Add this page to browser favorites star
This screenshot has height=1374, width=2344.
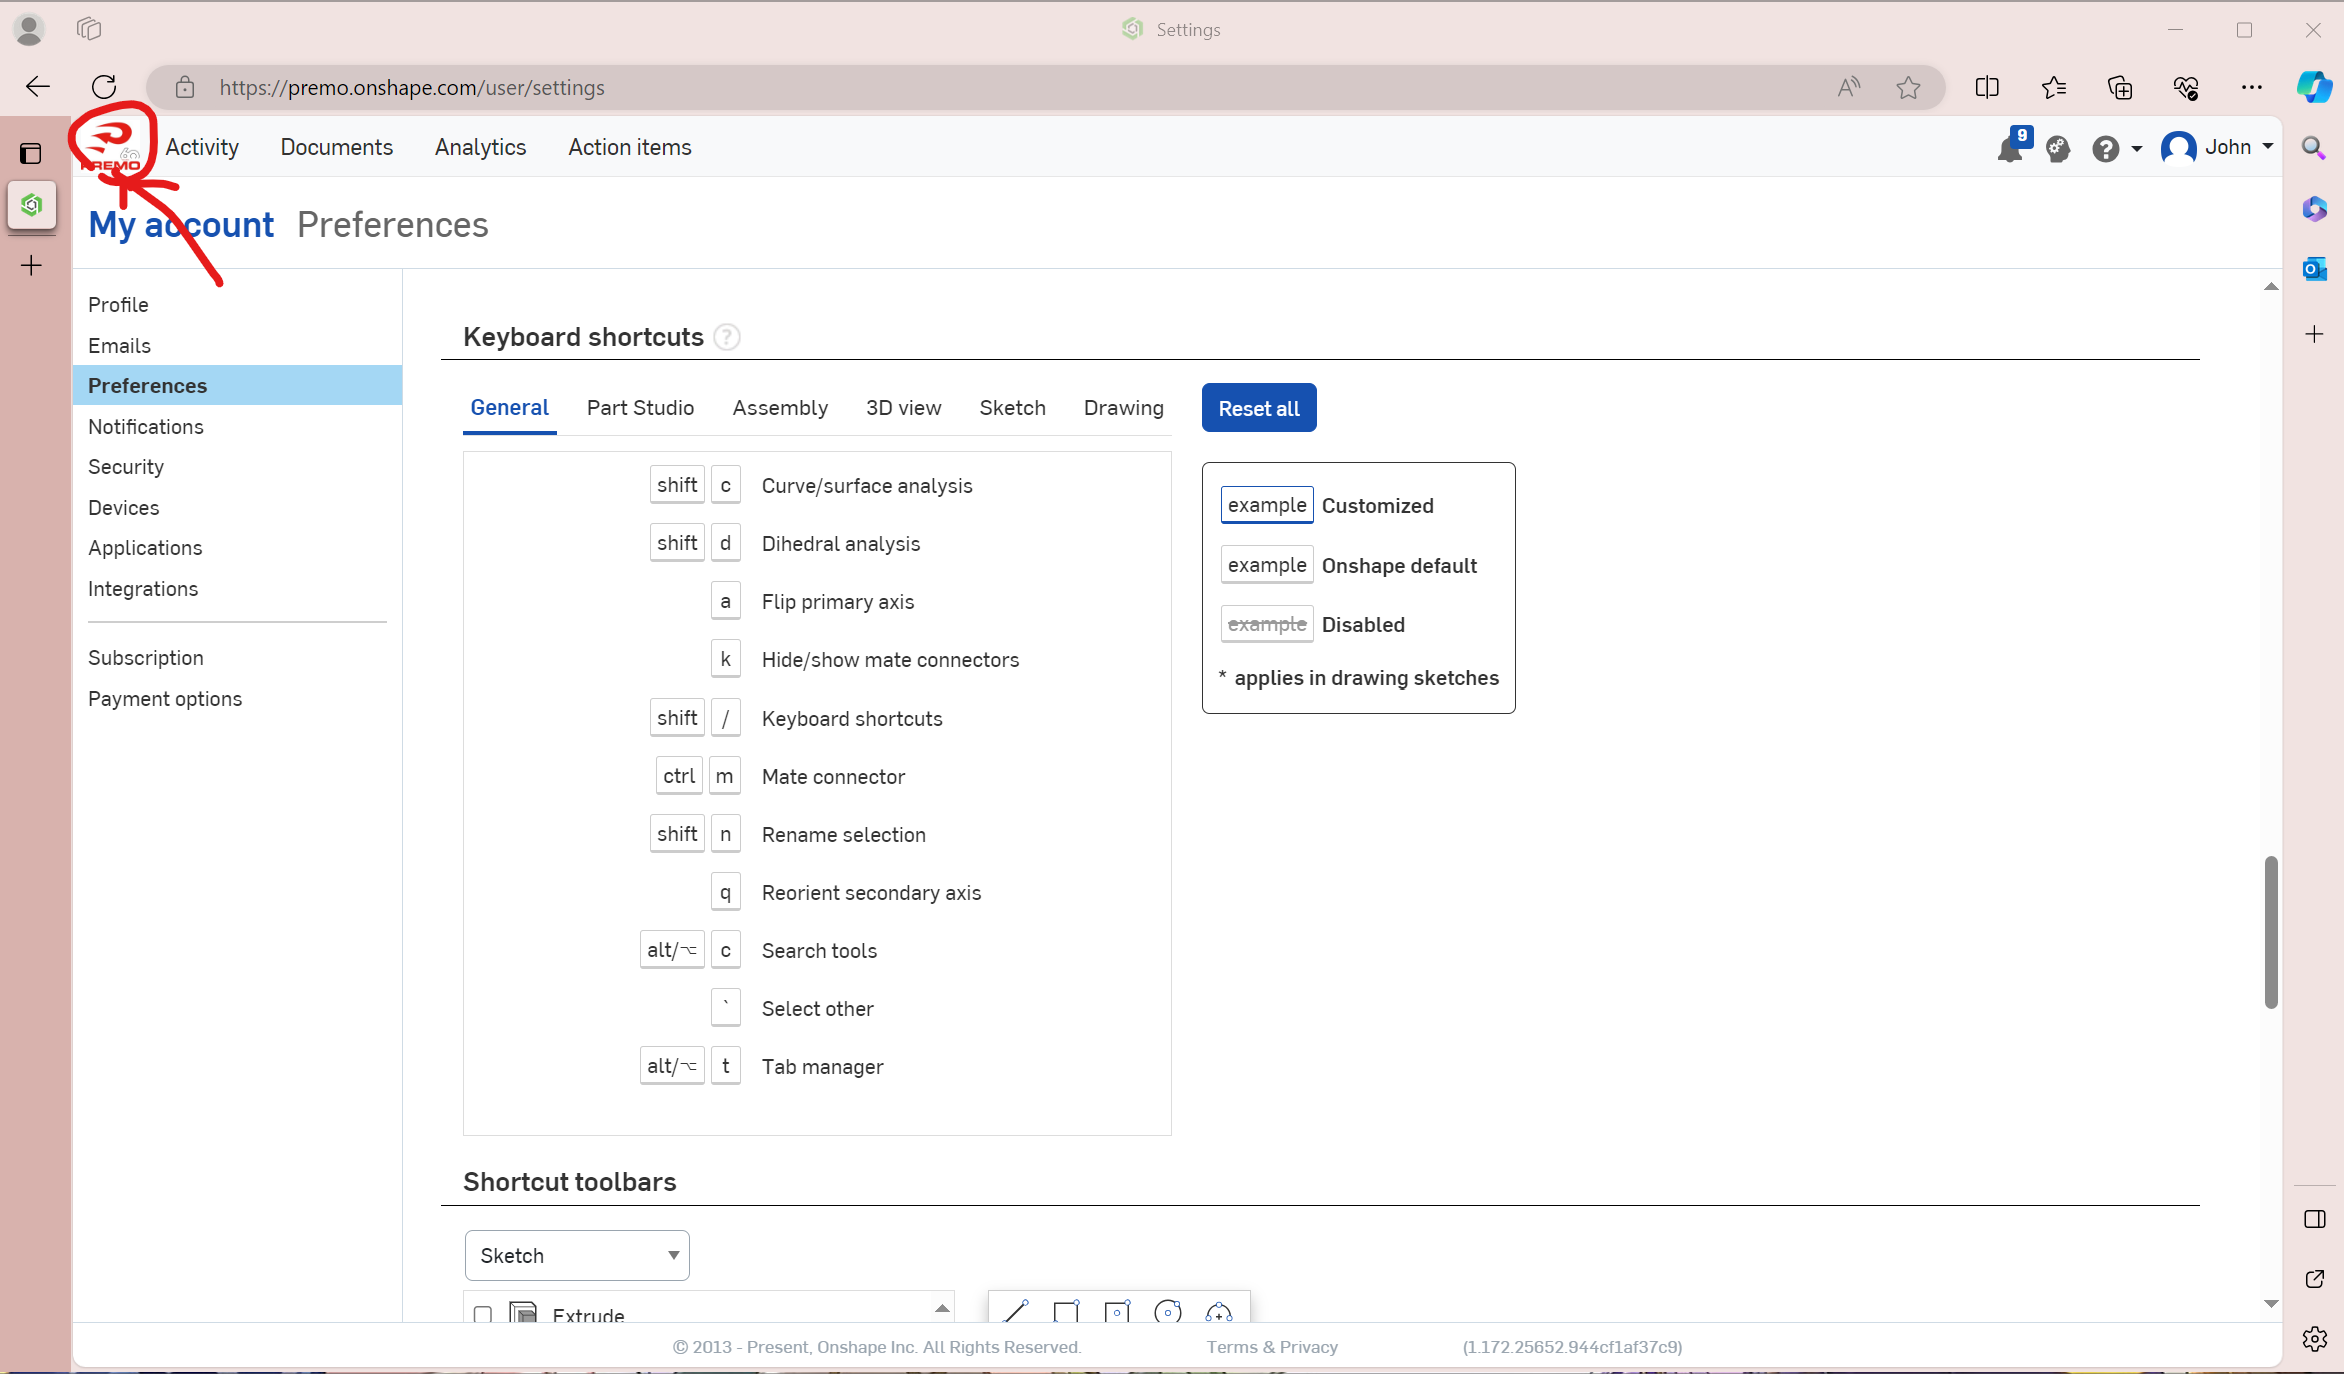coord(1908,88)
